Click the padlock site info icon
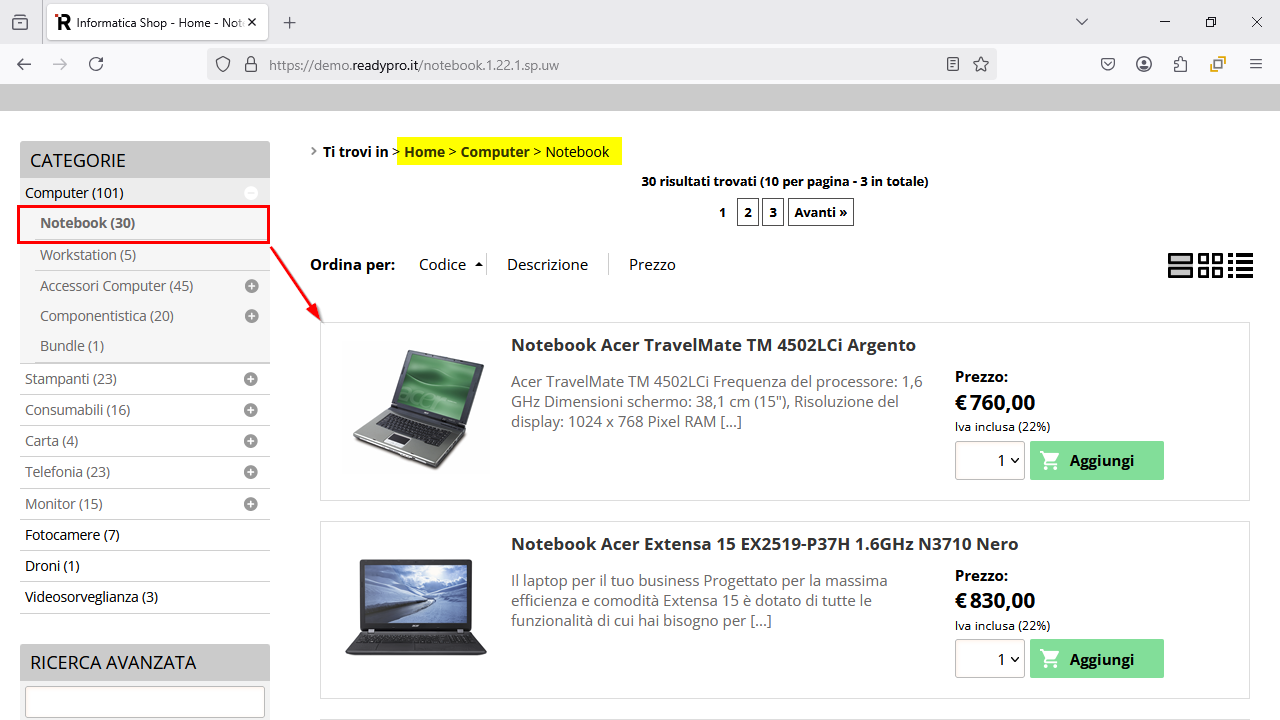This screenshot has width=1280, height=720. (x=250, y=64)
